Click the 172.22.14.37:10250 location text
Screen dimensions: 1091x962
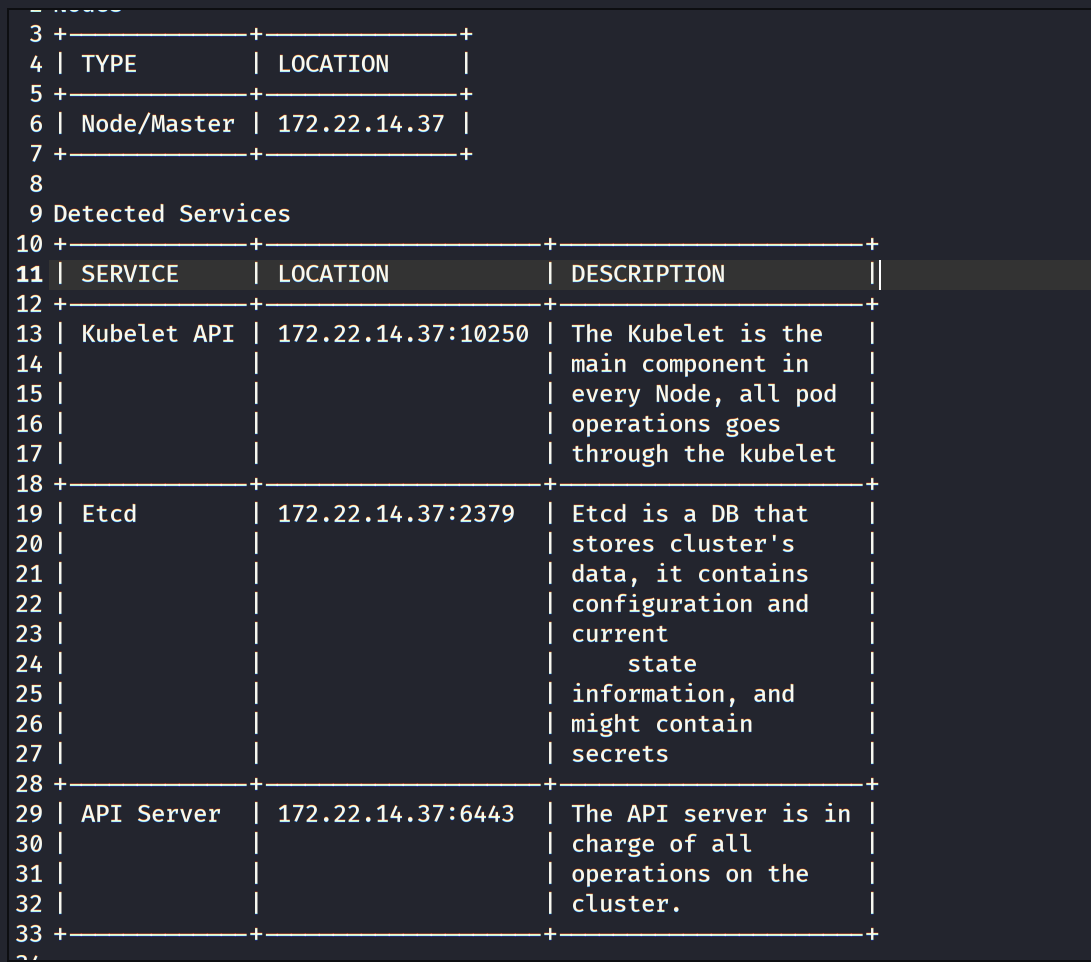[403, 334]
